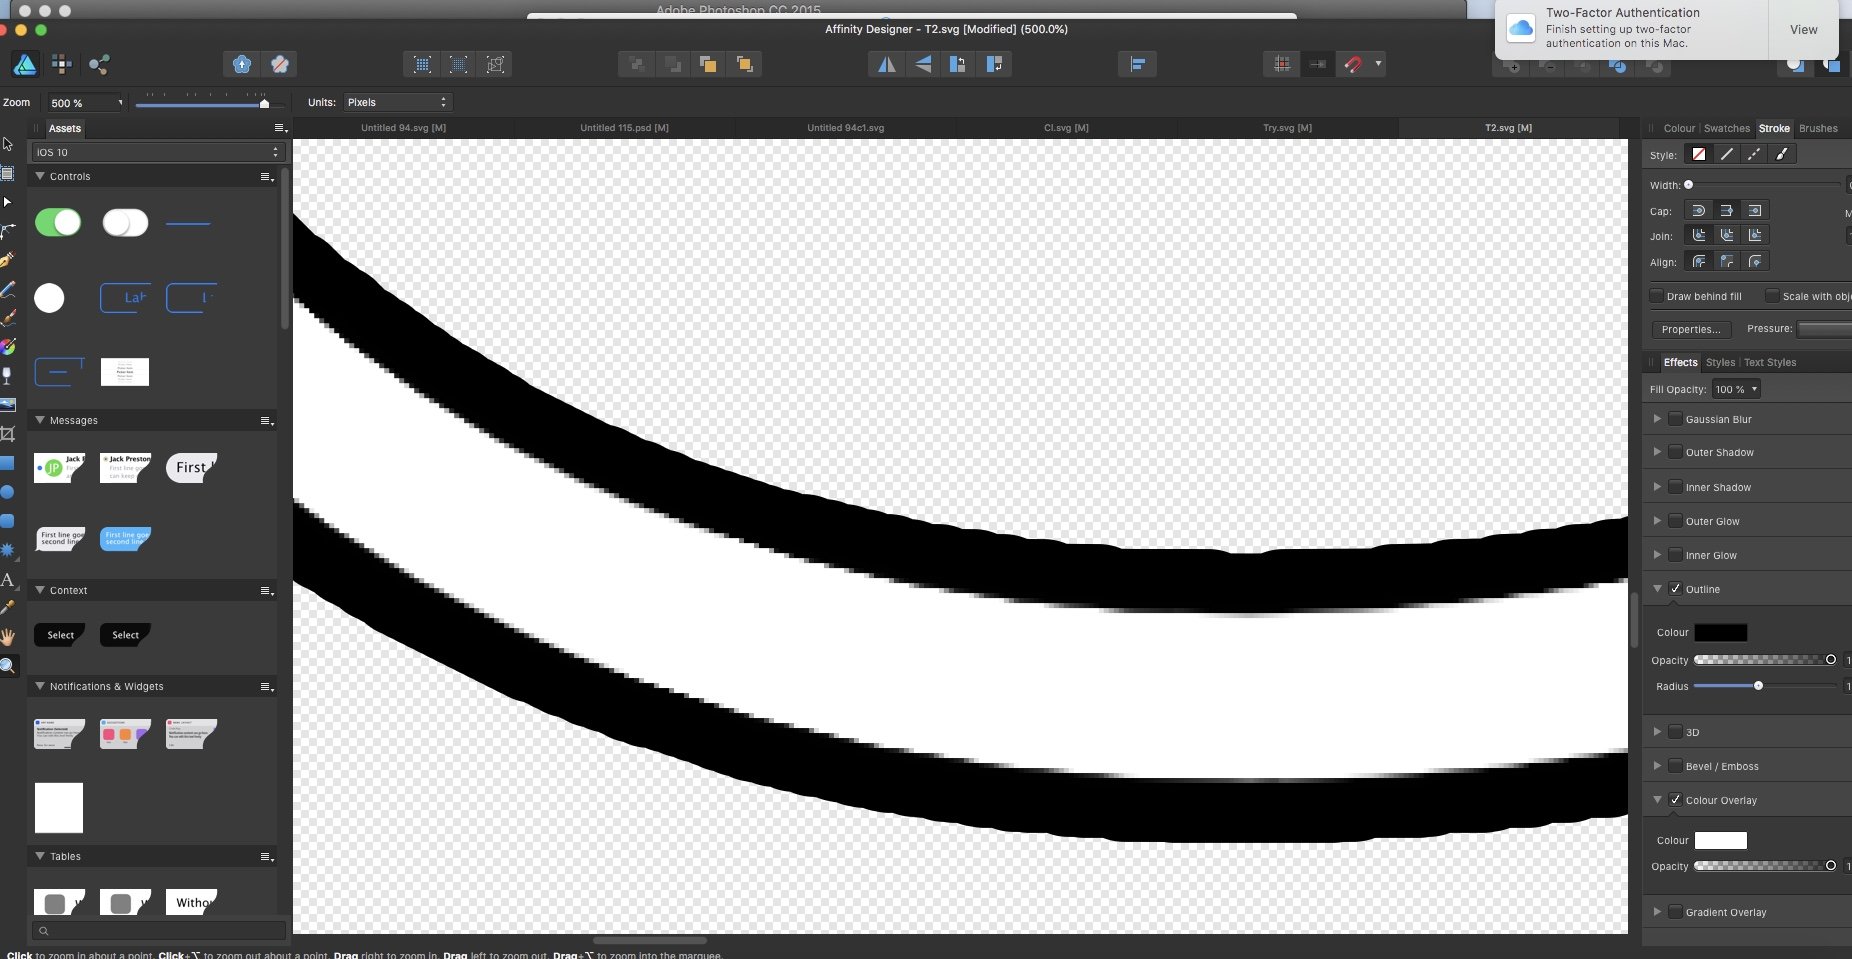
Task: Select the Pen tool
Action: 8,258
